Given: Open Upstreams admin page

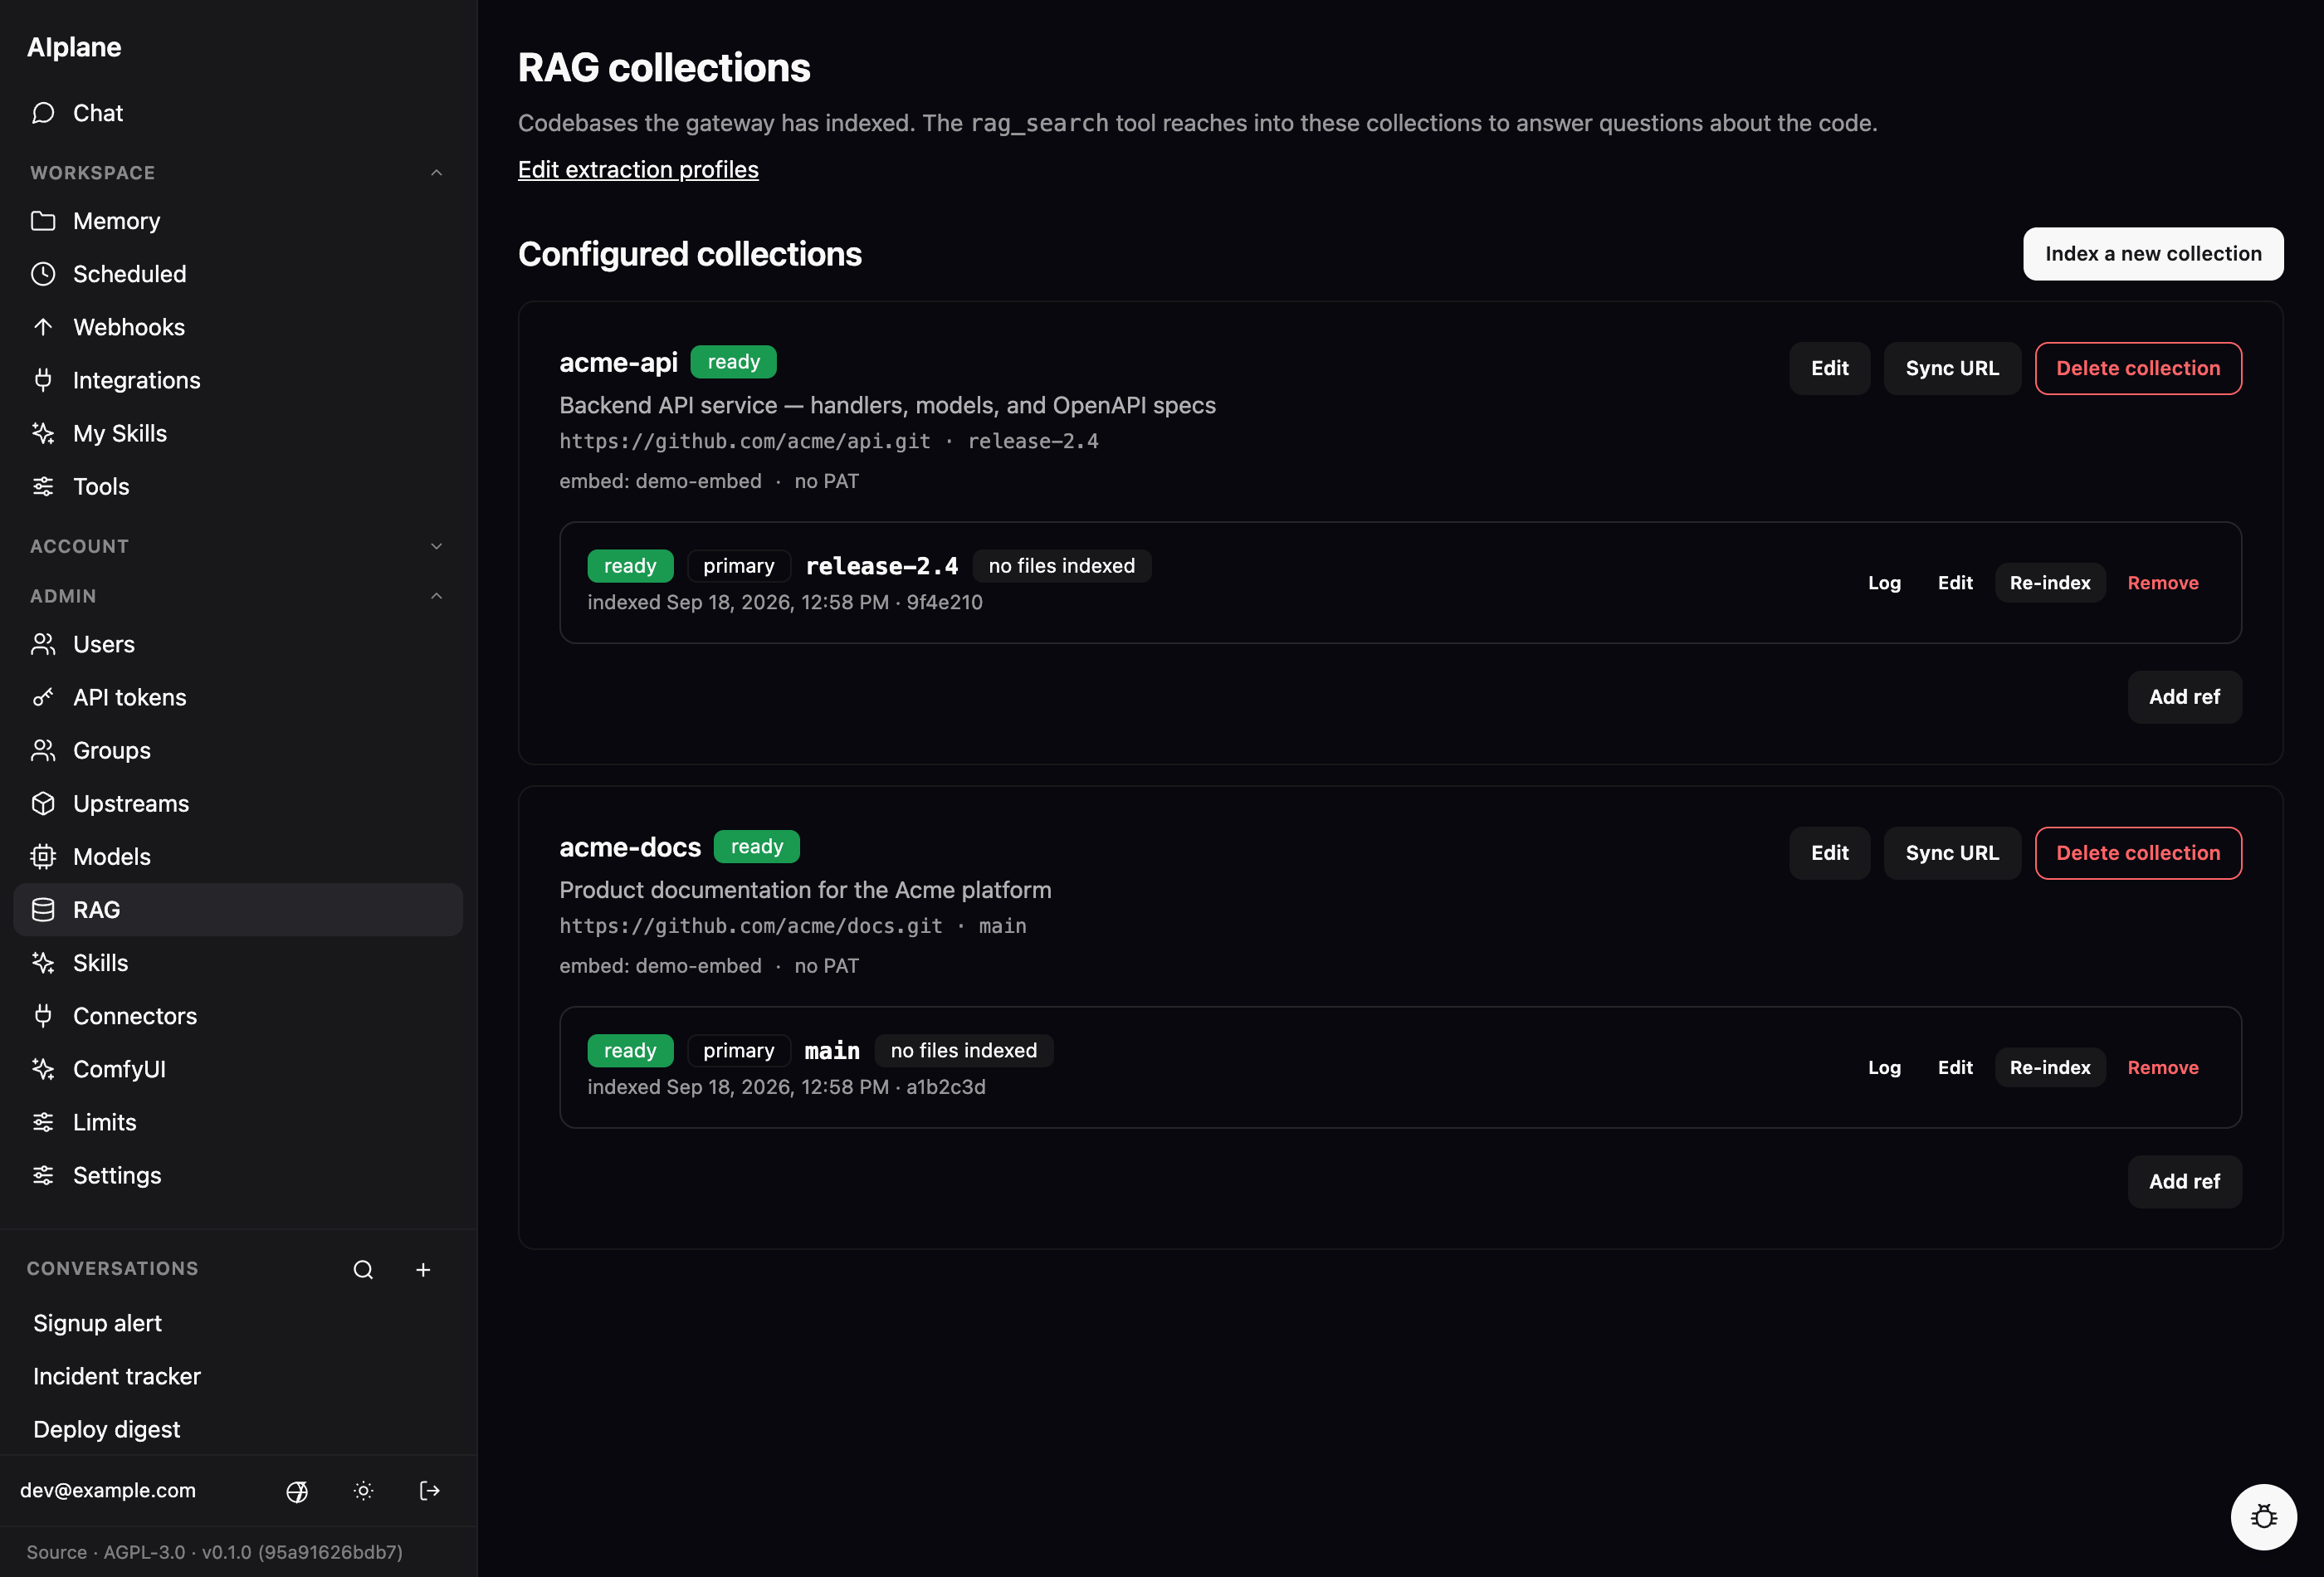Looking at the screenshot, I should tap(237, 803).
